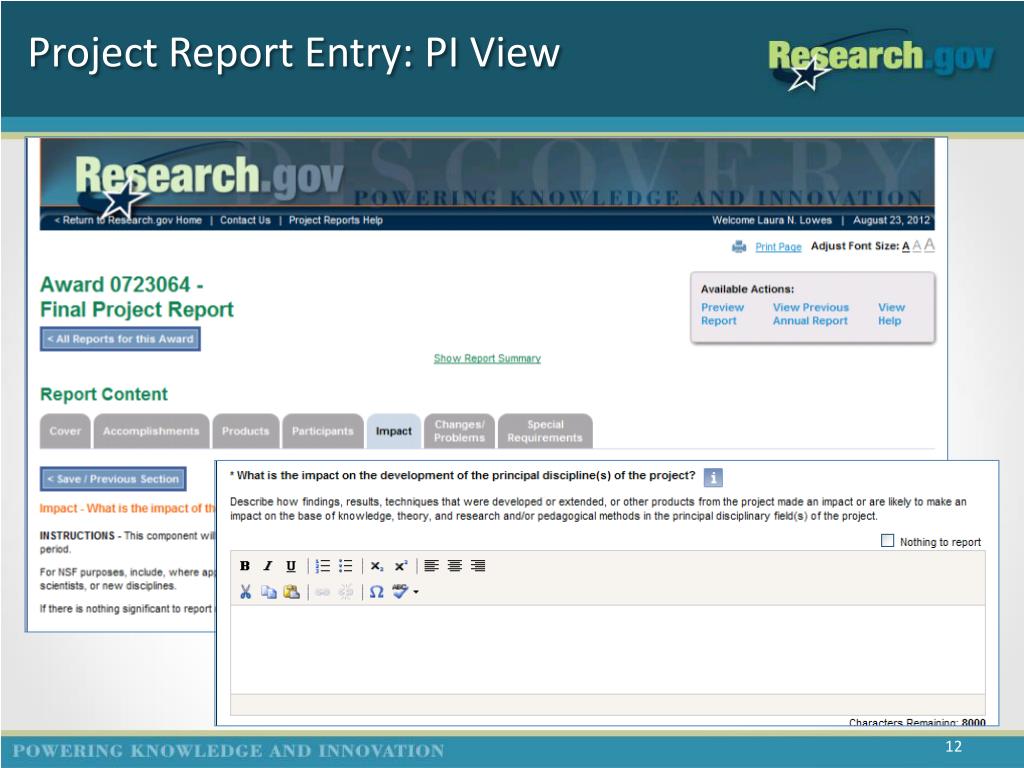Open Preview Report action

[x=722, y=314]
